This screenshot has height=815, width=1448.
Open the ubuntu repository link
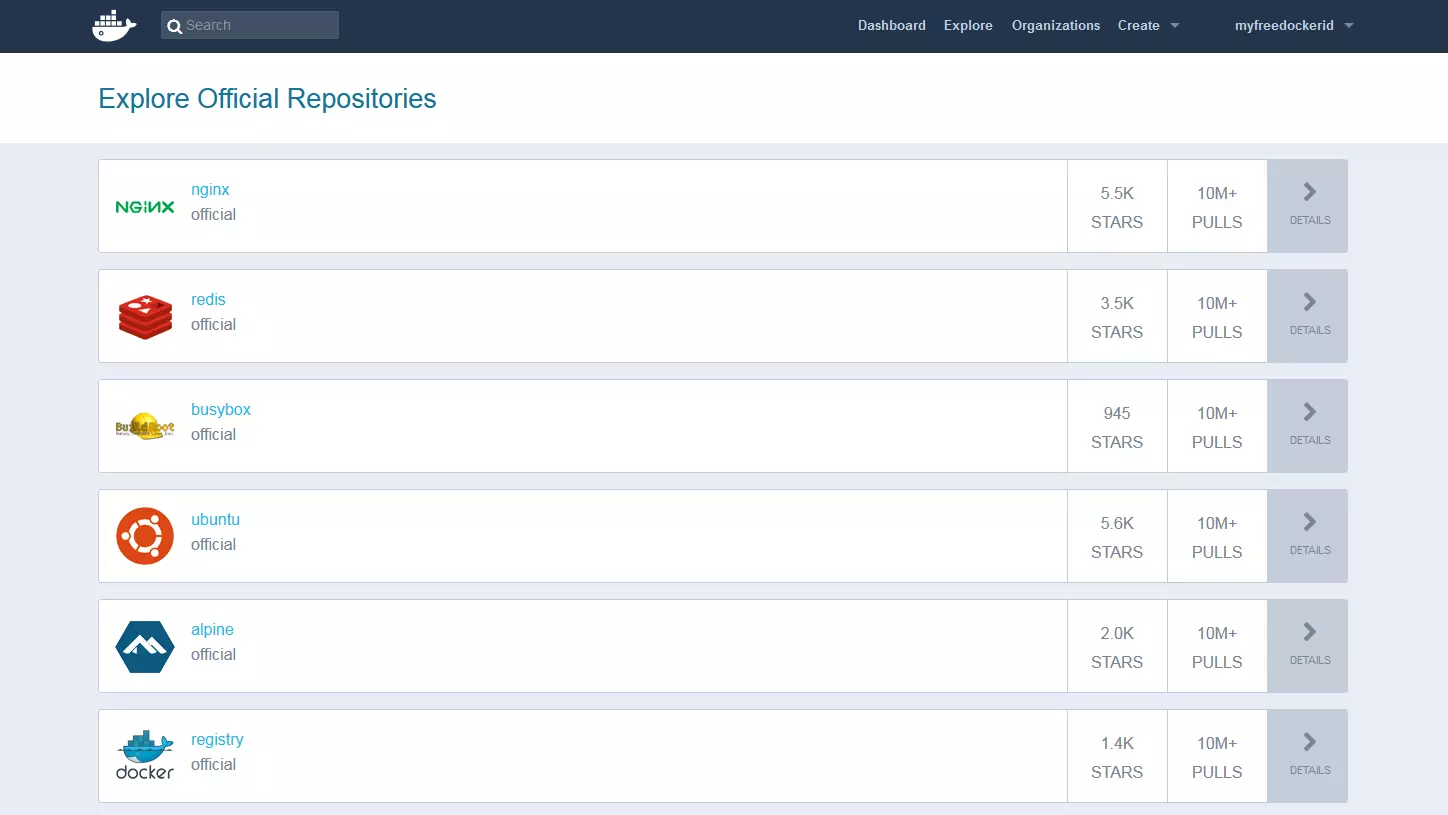(x=215, y=519)
